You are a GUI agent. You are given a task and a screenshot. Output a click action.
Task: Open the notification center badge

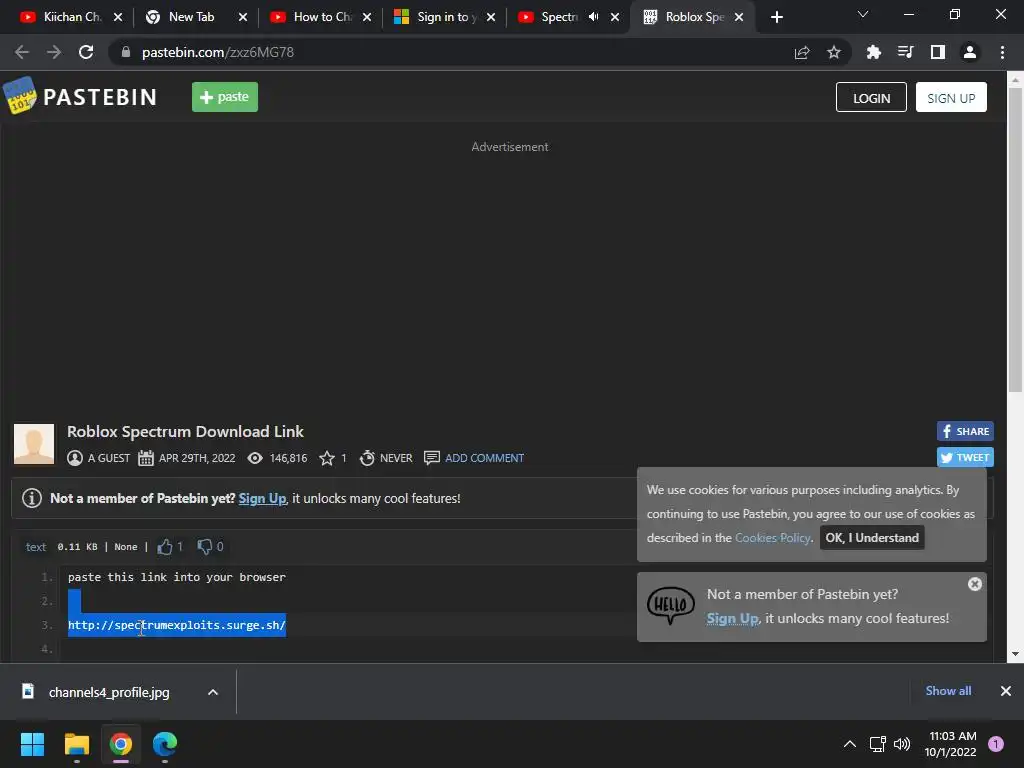(x=996, y=743)
